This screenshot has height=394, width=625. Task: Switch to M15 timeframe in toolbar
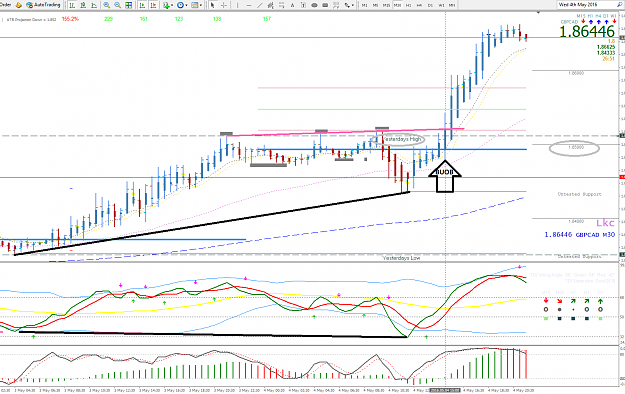(x=386, y=5)
